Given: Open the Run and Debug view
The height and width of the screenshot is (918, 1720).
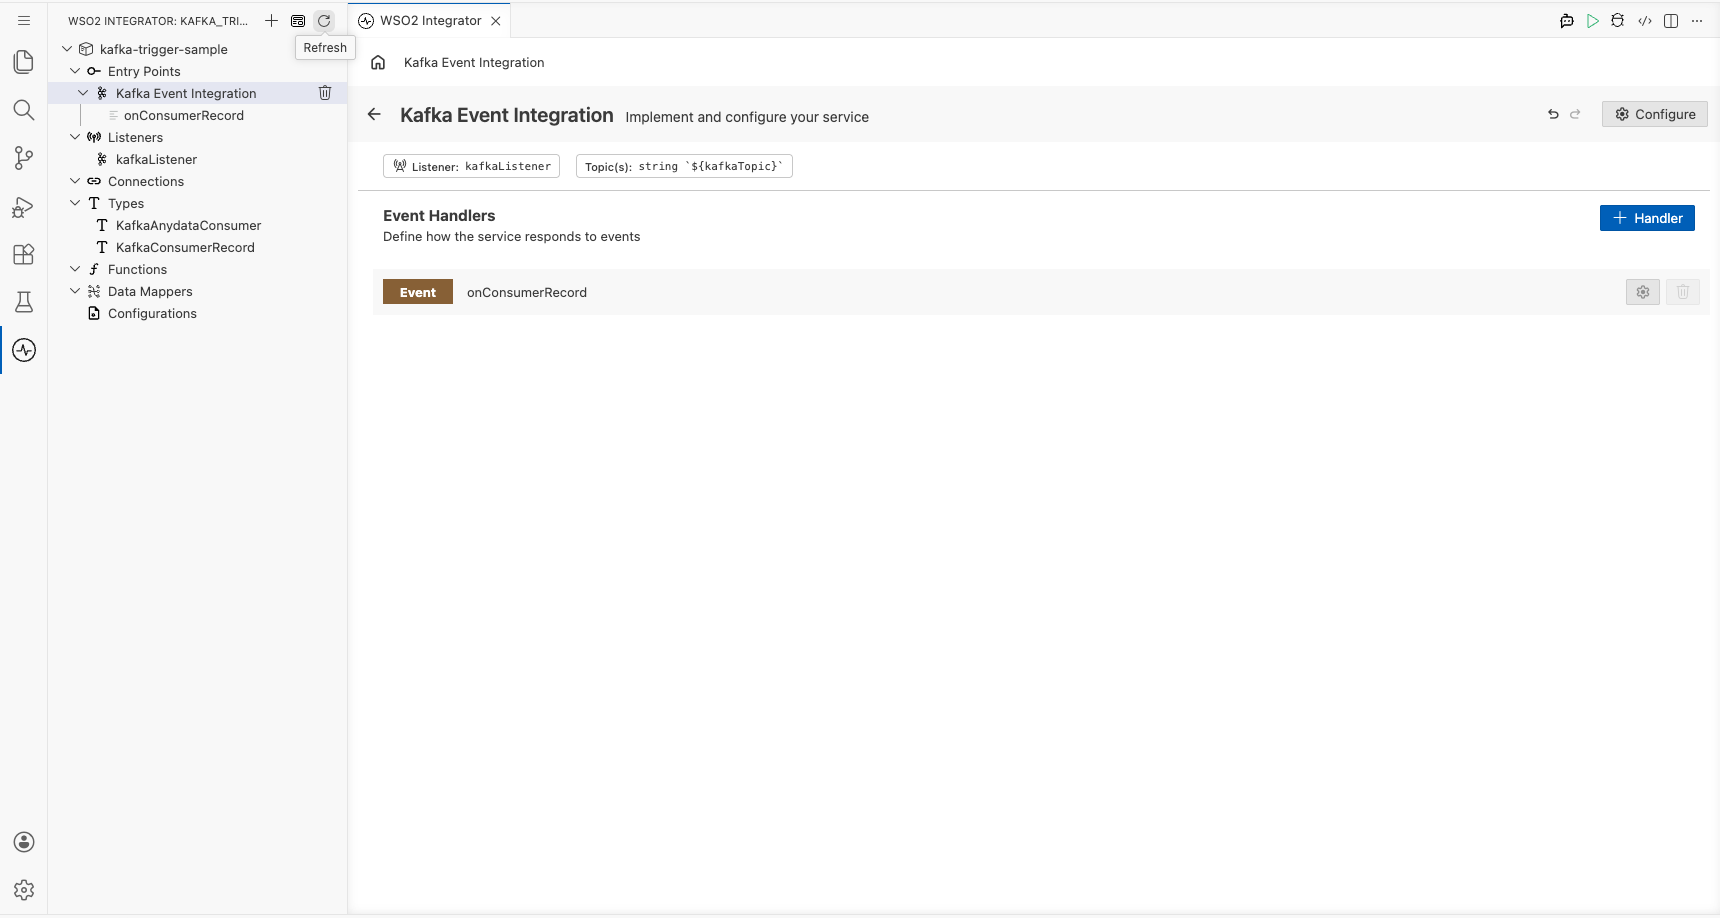Looking at the screenshot, I should coord(24,206).
